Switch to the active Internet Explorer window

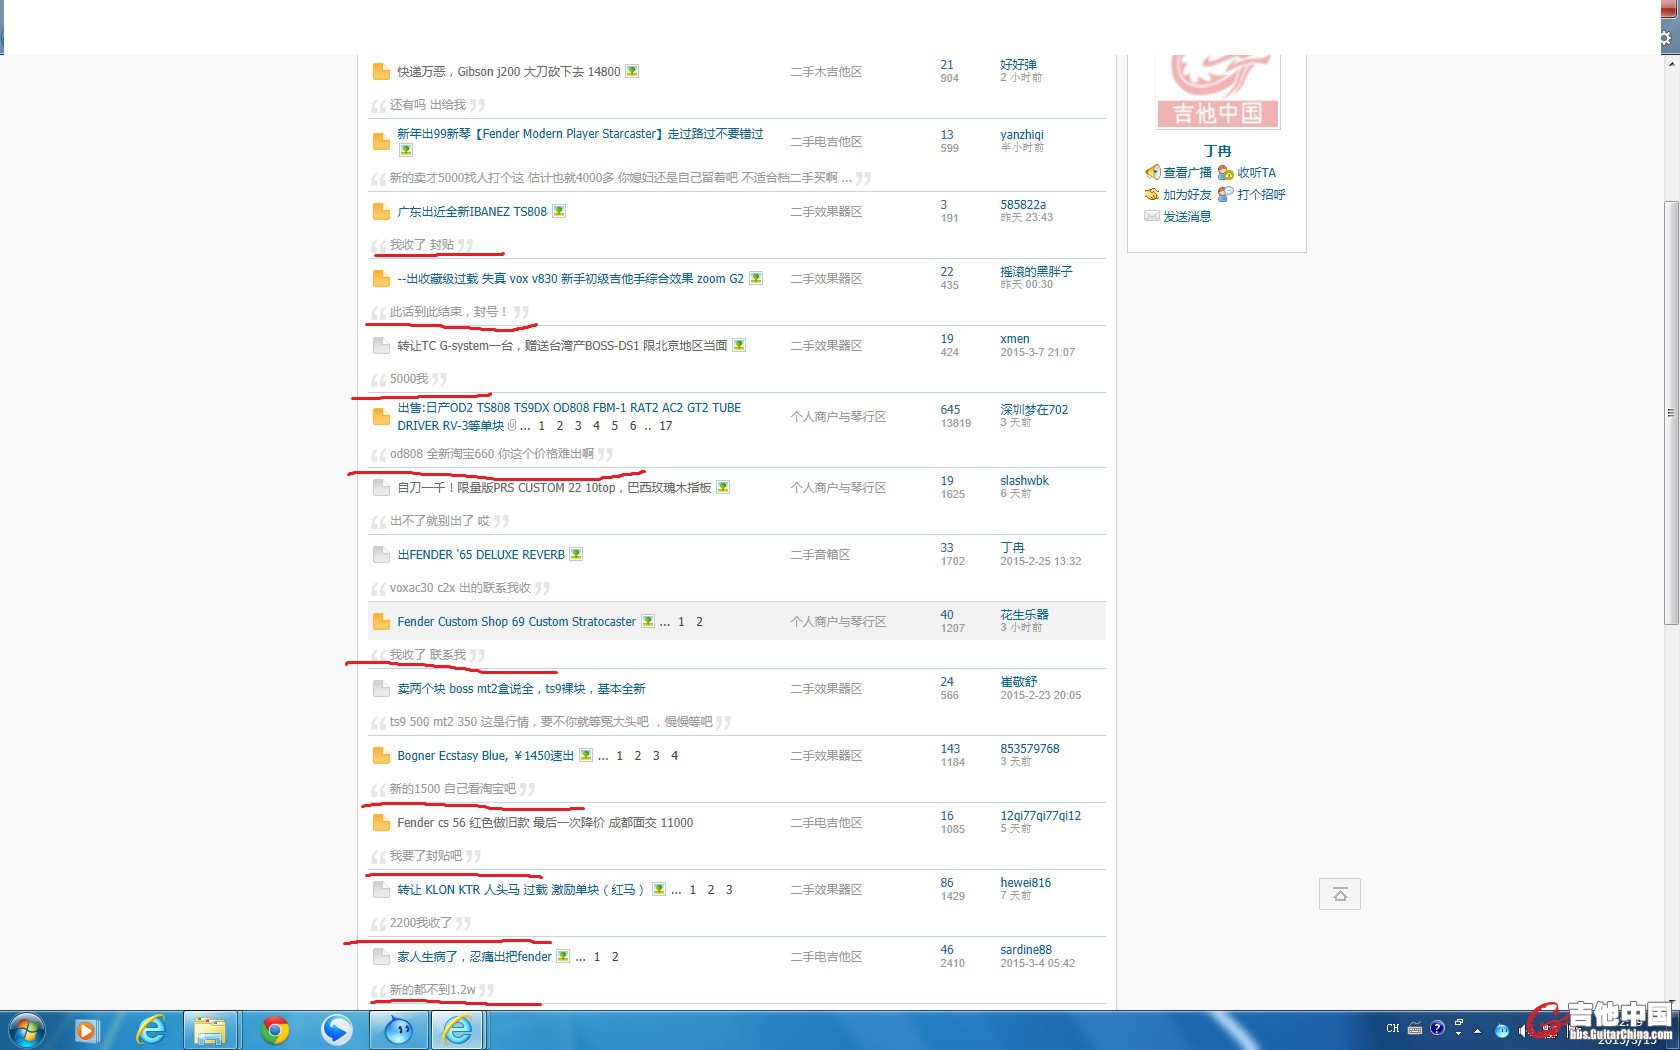[x=458, y=1030]
